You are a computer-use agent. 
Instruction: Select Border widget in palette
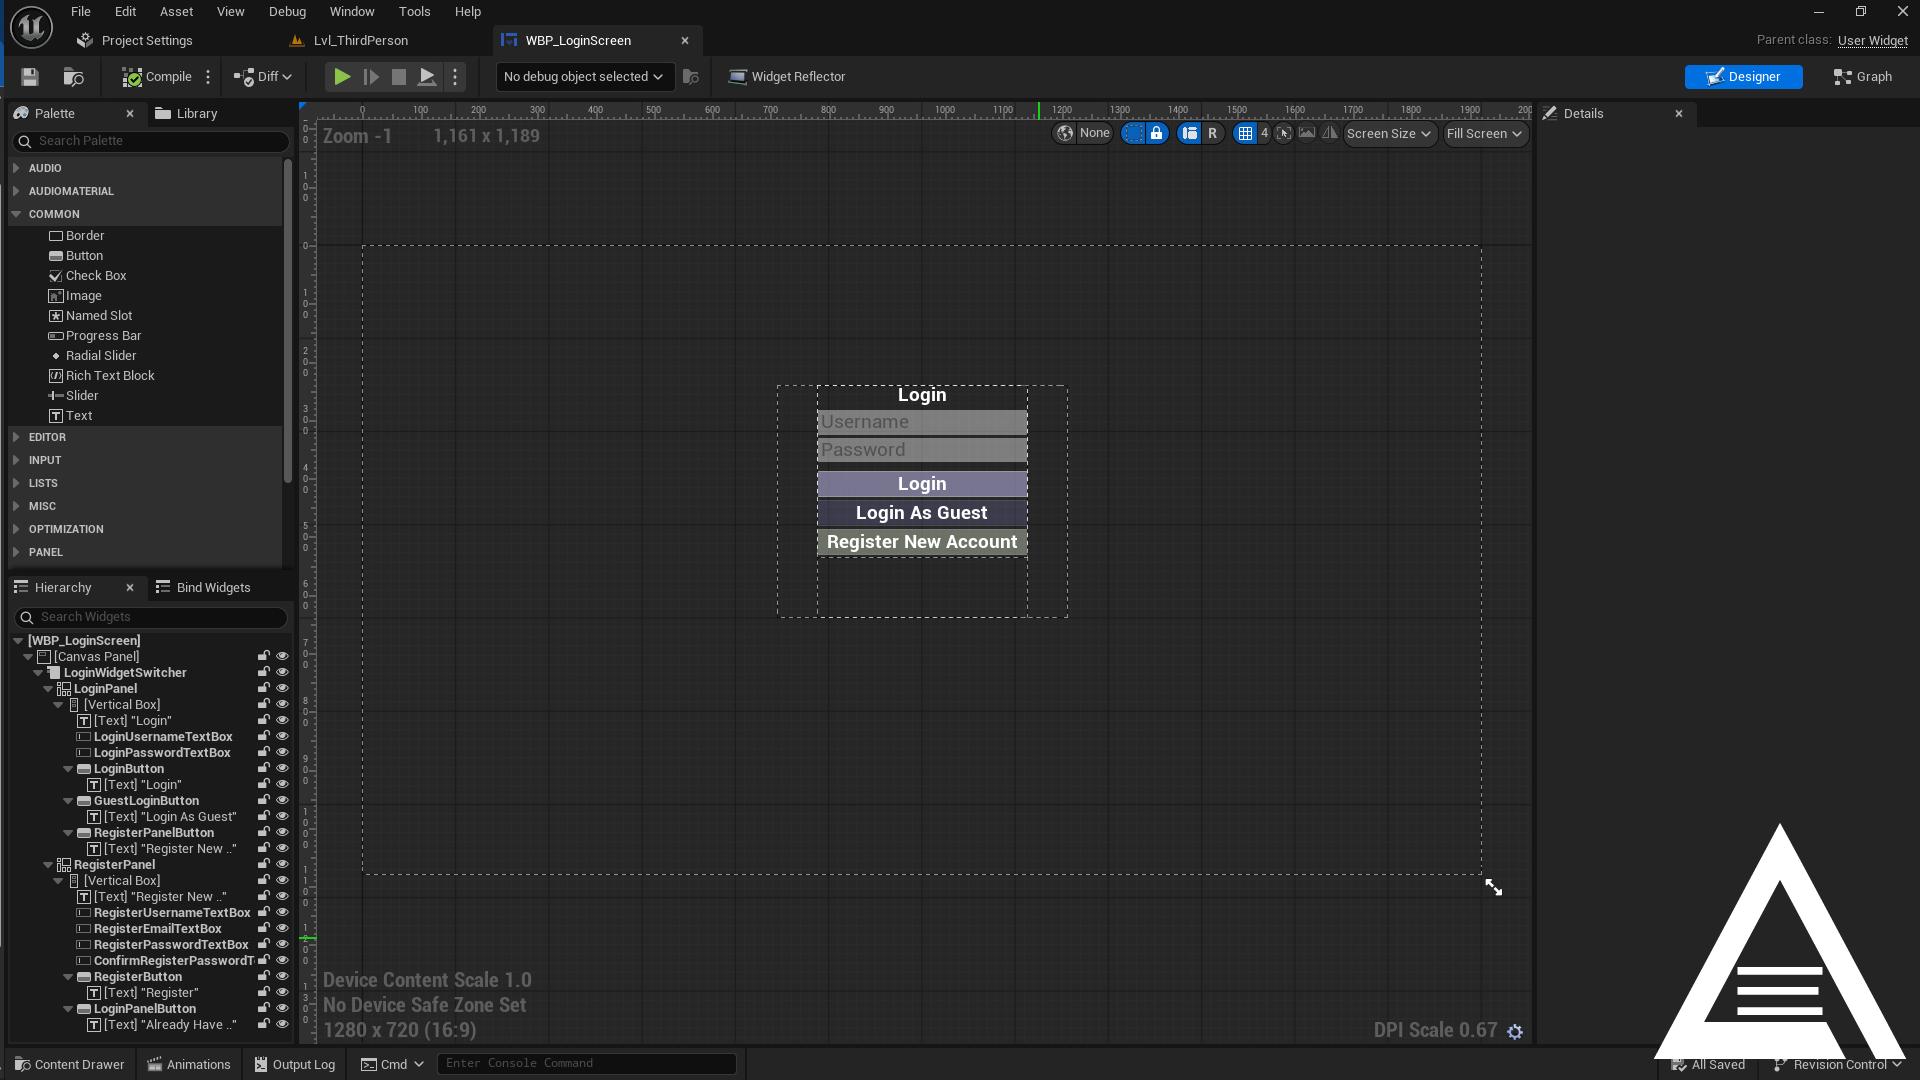click(76, 236)
